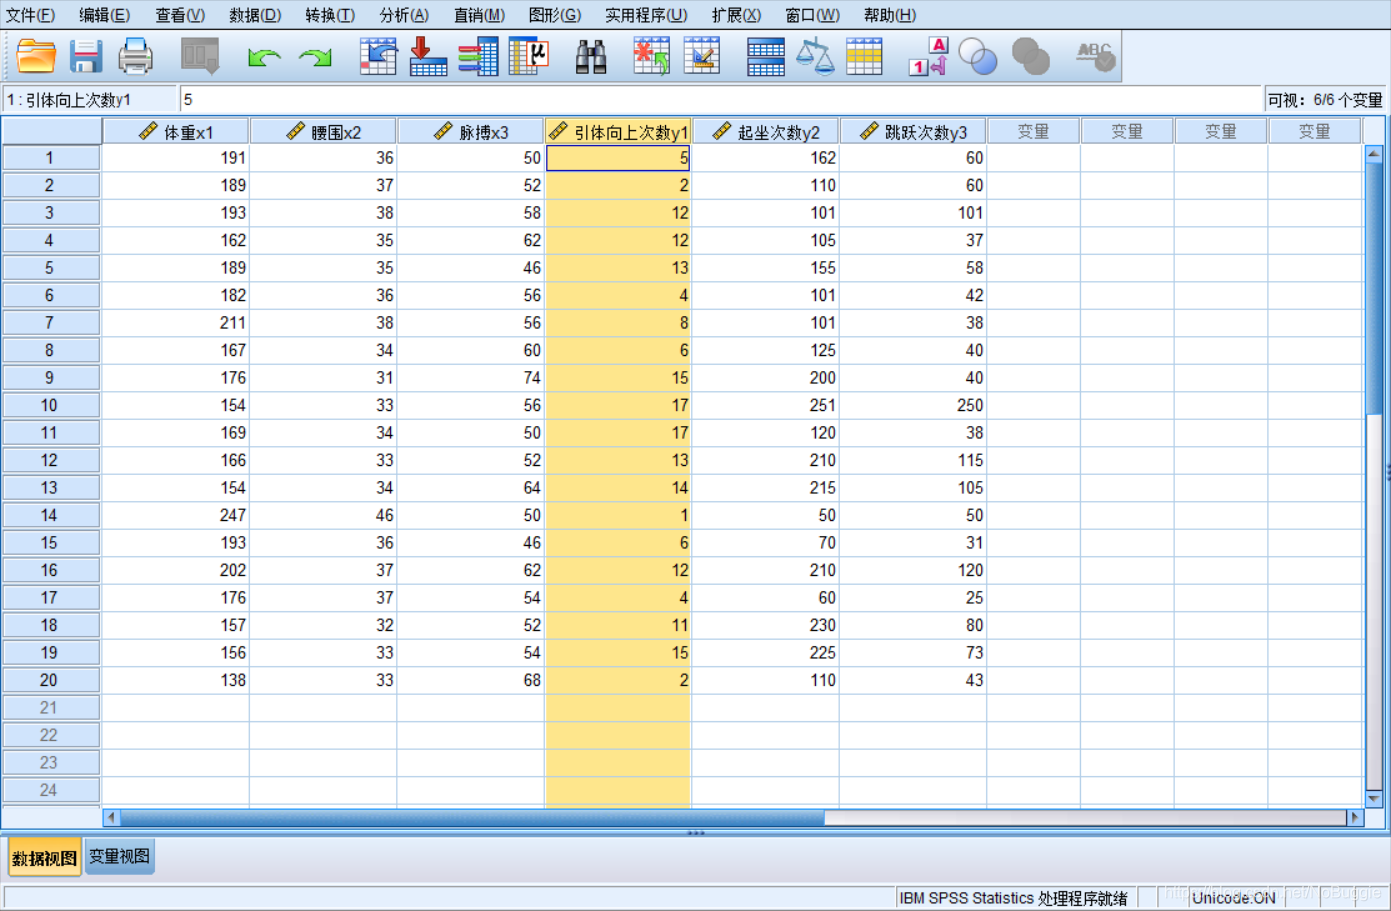The image size is (1391, 911).
Task: Click cell 211 in 体重x1 column
Action: click(x=176, y=323)
